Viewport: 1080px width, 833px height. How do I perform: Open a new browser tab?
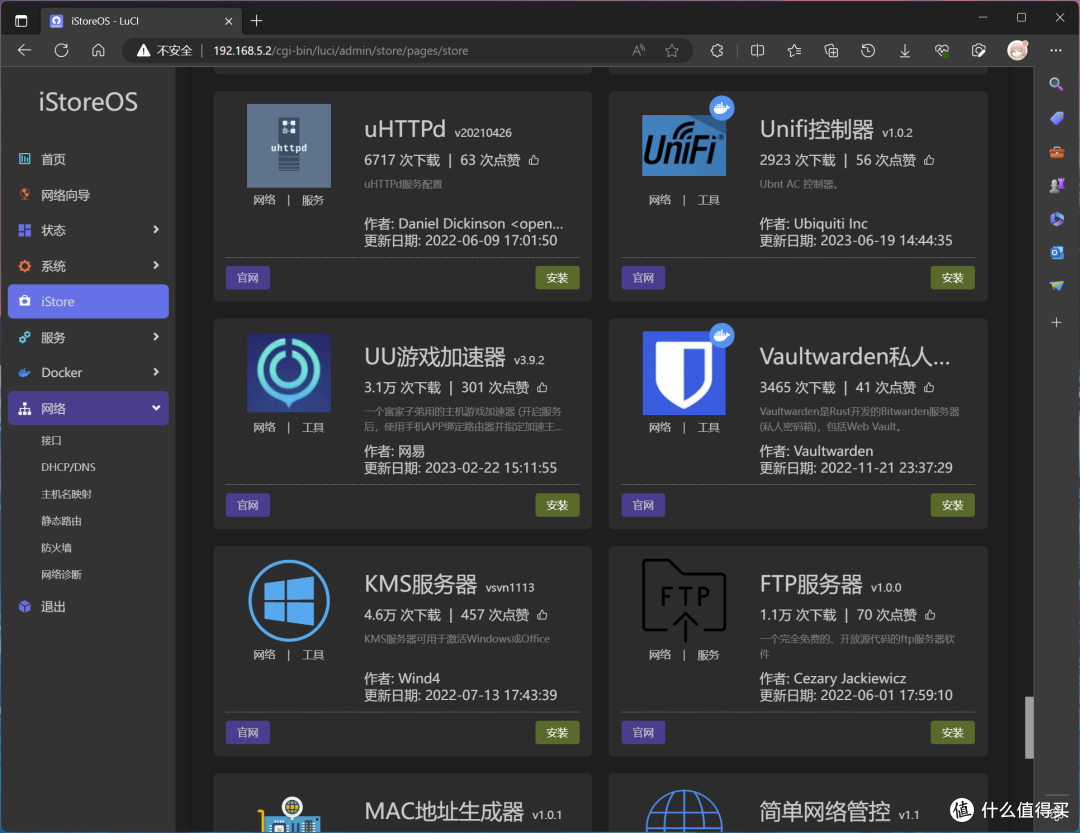coord(256,21)
